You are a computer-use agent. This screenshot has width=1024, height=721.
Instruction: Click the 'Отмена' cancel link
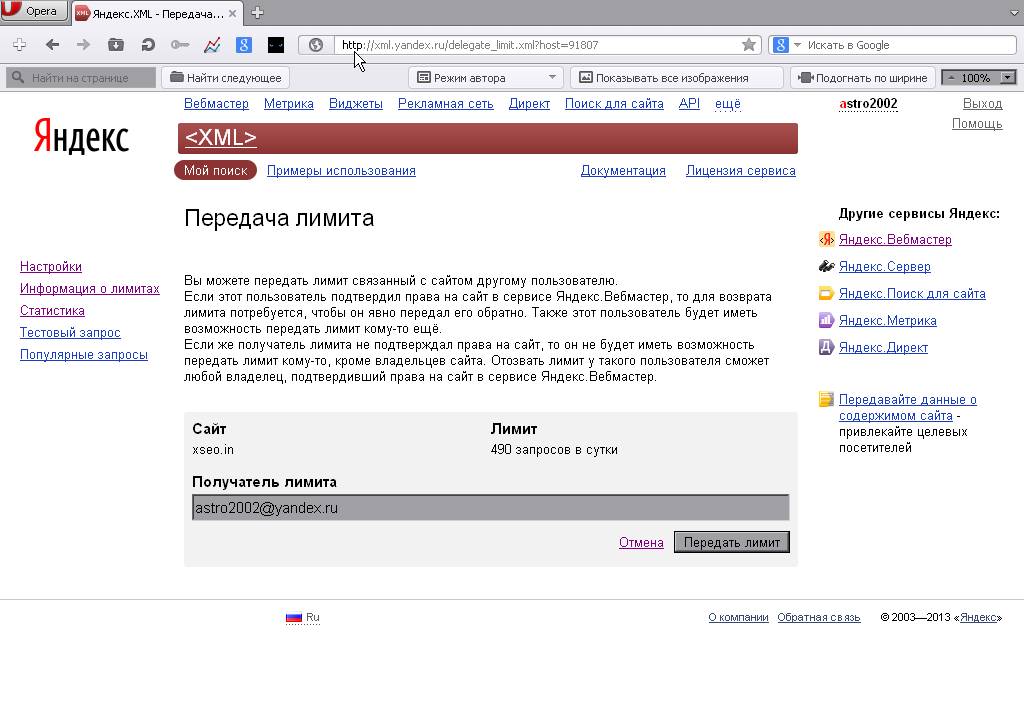[x=641, y=543]
